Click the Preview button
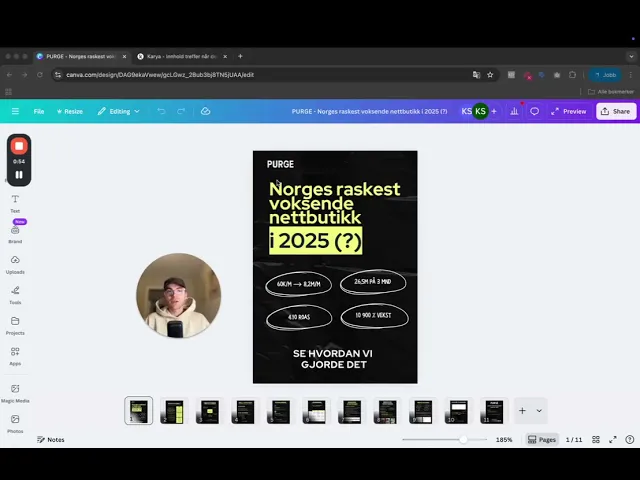640x480 pixels. point(569,111)
